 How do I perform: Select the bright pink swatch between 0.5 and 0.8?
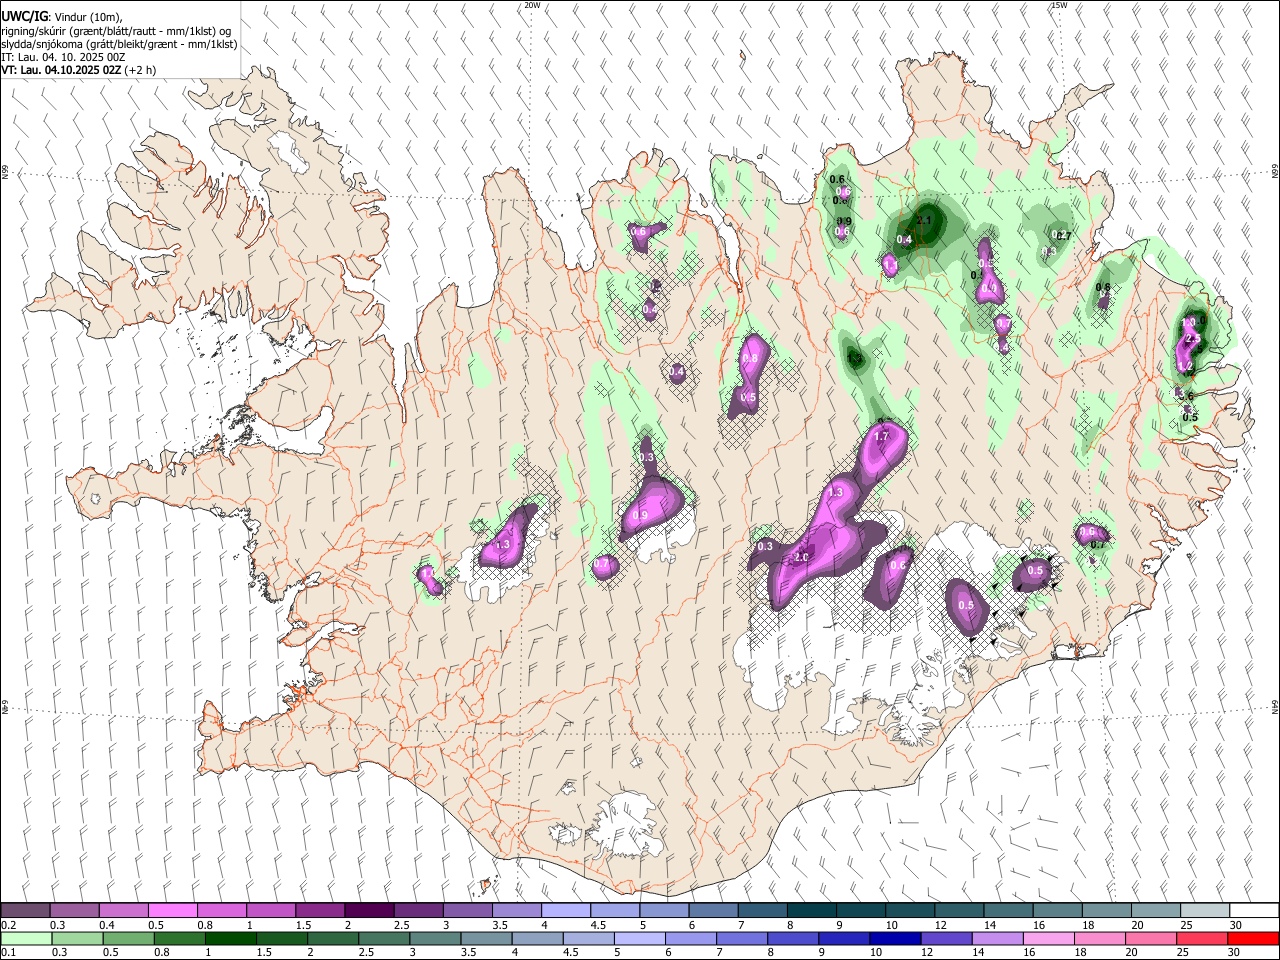(x=172, y=910)
